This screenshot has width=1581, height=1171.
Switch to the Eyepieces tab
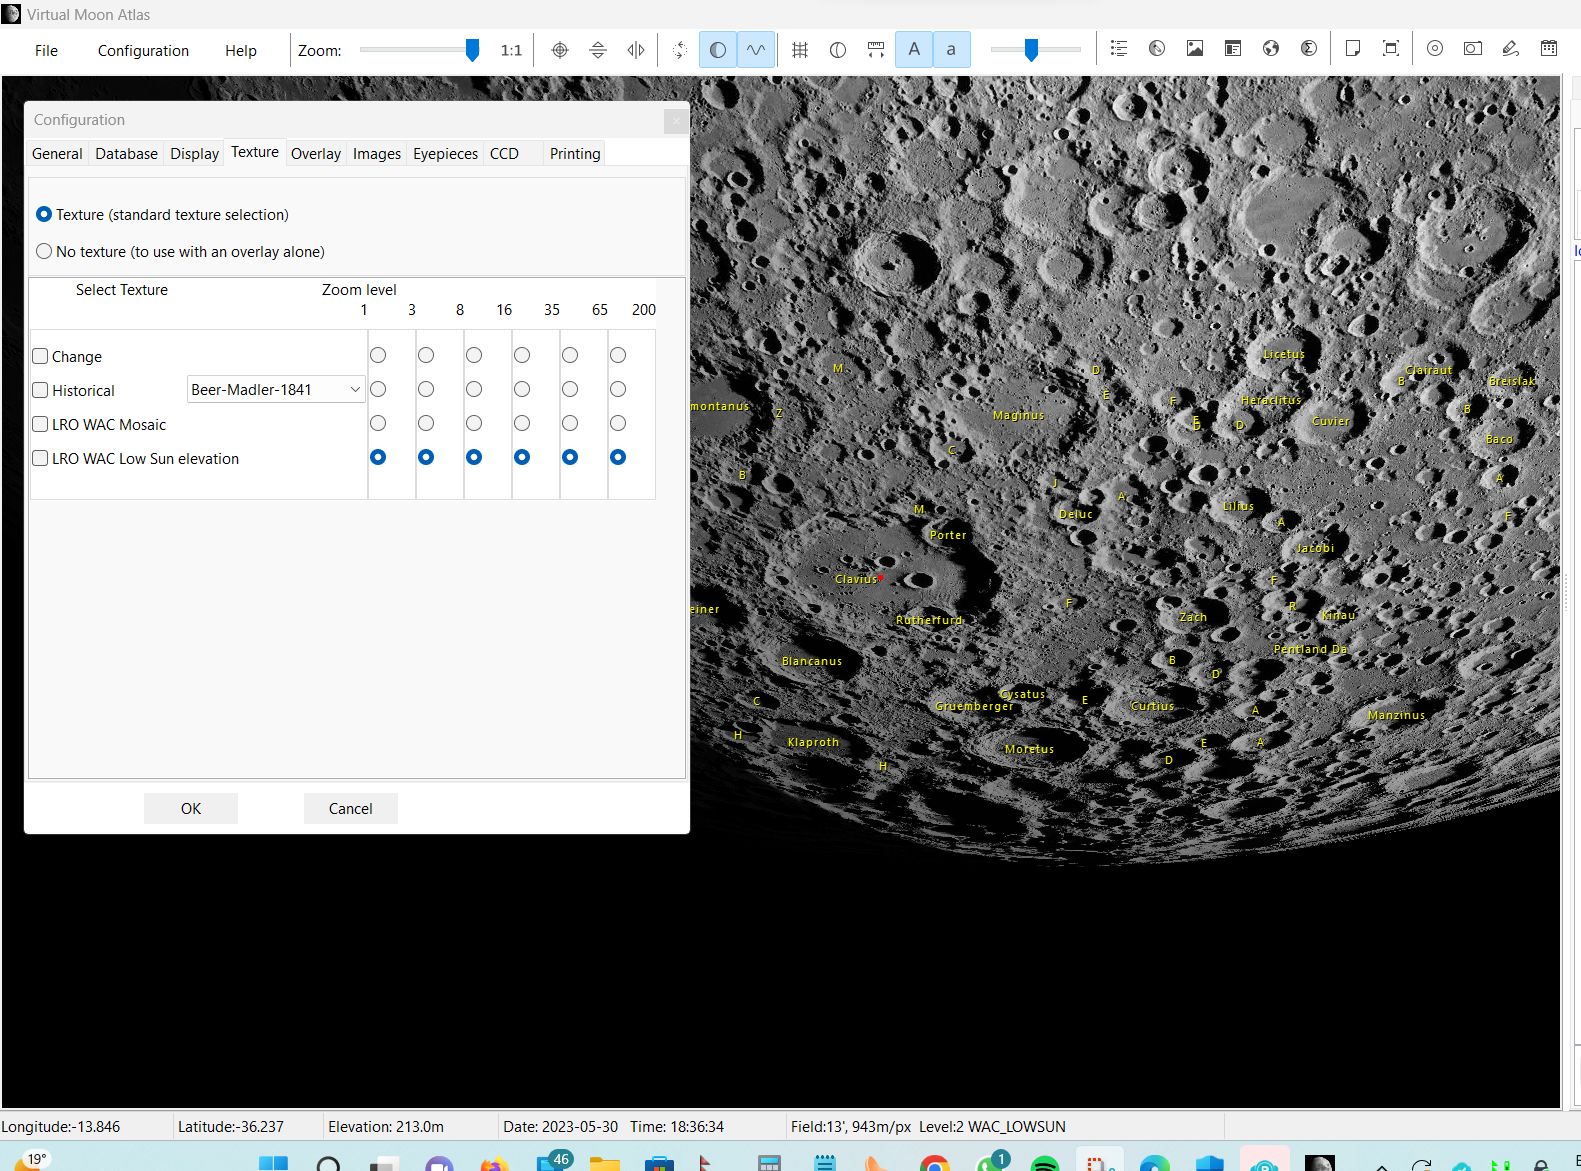(x=445, y=154)
